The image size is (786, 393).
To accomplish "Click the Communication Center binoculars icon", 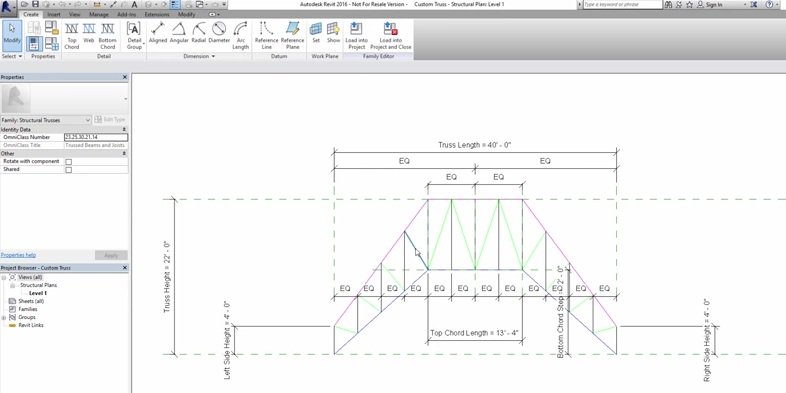I will tap(669, 5).
